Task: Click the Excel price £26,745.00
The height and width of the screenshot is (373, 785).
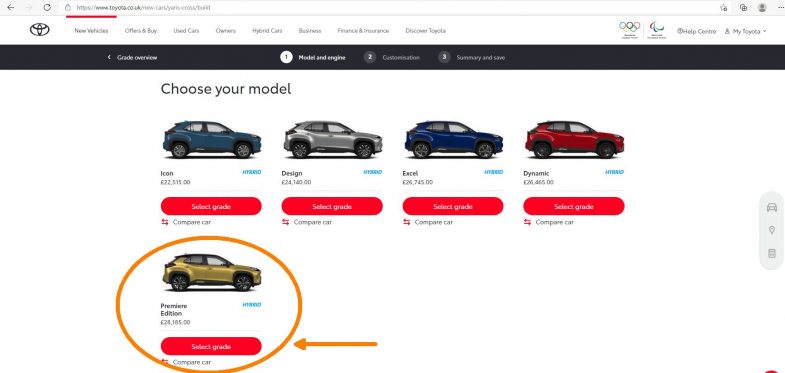Action: [418, 182]
